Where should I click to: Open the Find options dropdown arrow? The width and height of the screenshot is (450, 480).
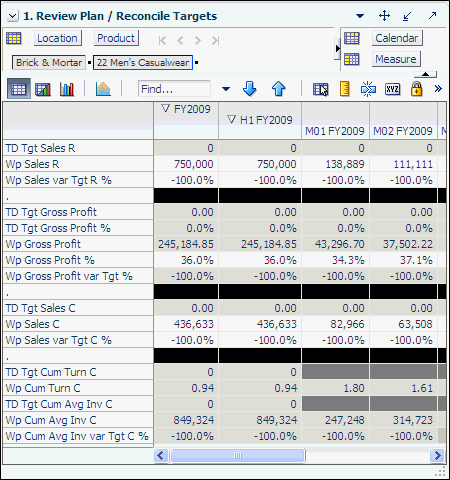coord(226,89)
